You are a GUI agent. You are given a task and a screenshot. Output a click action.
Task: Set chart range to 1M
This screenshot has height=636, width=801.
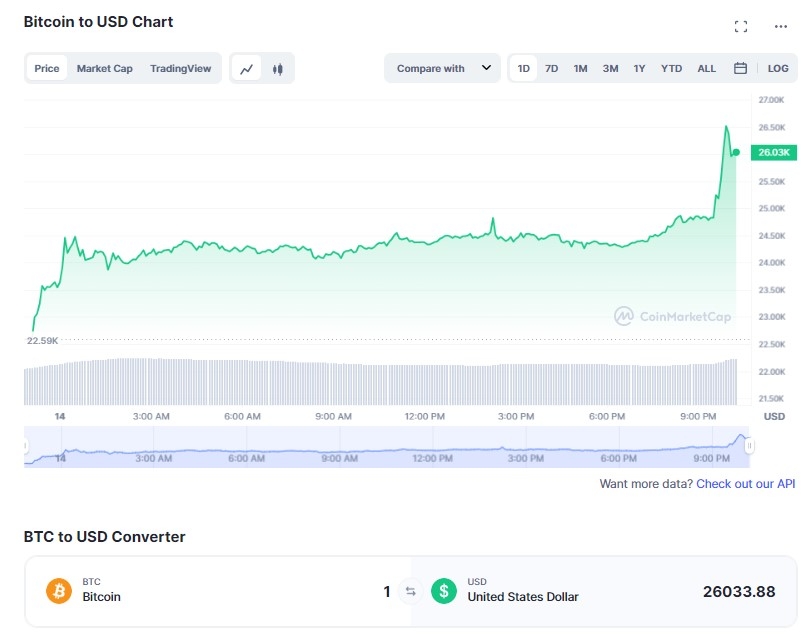[580, 68]
